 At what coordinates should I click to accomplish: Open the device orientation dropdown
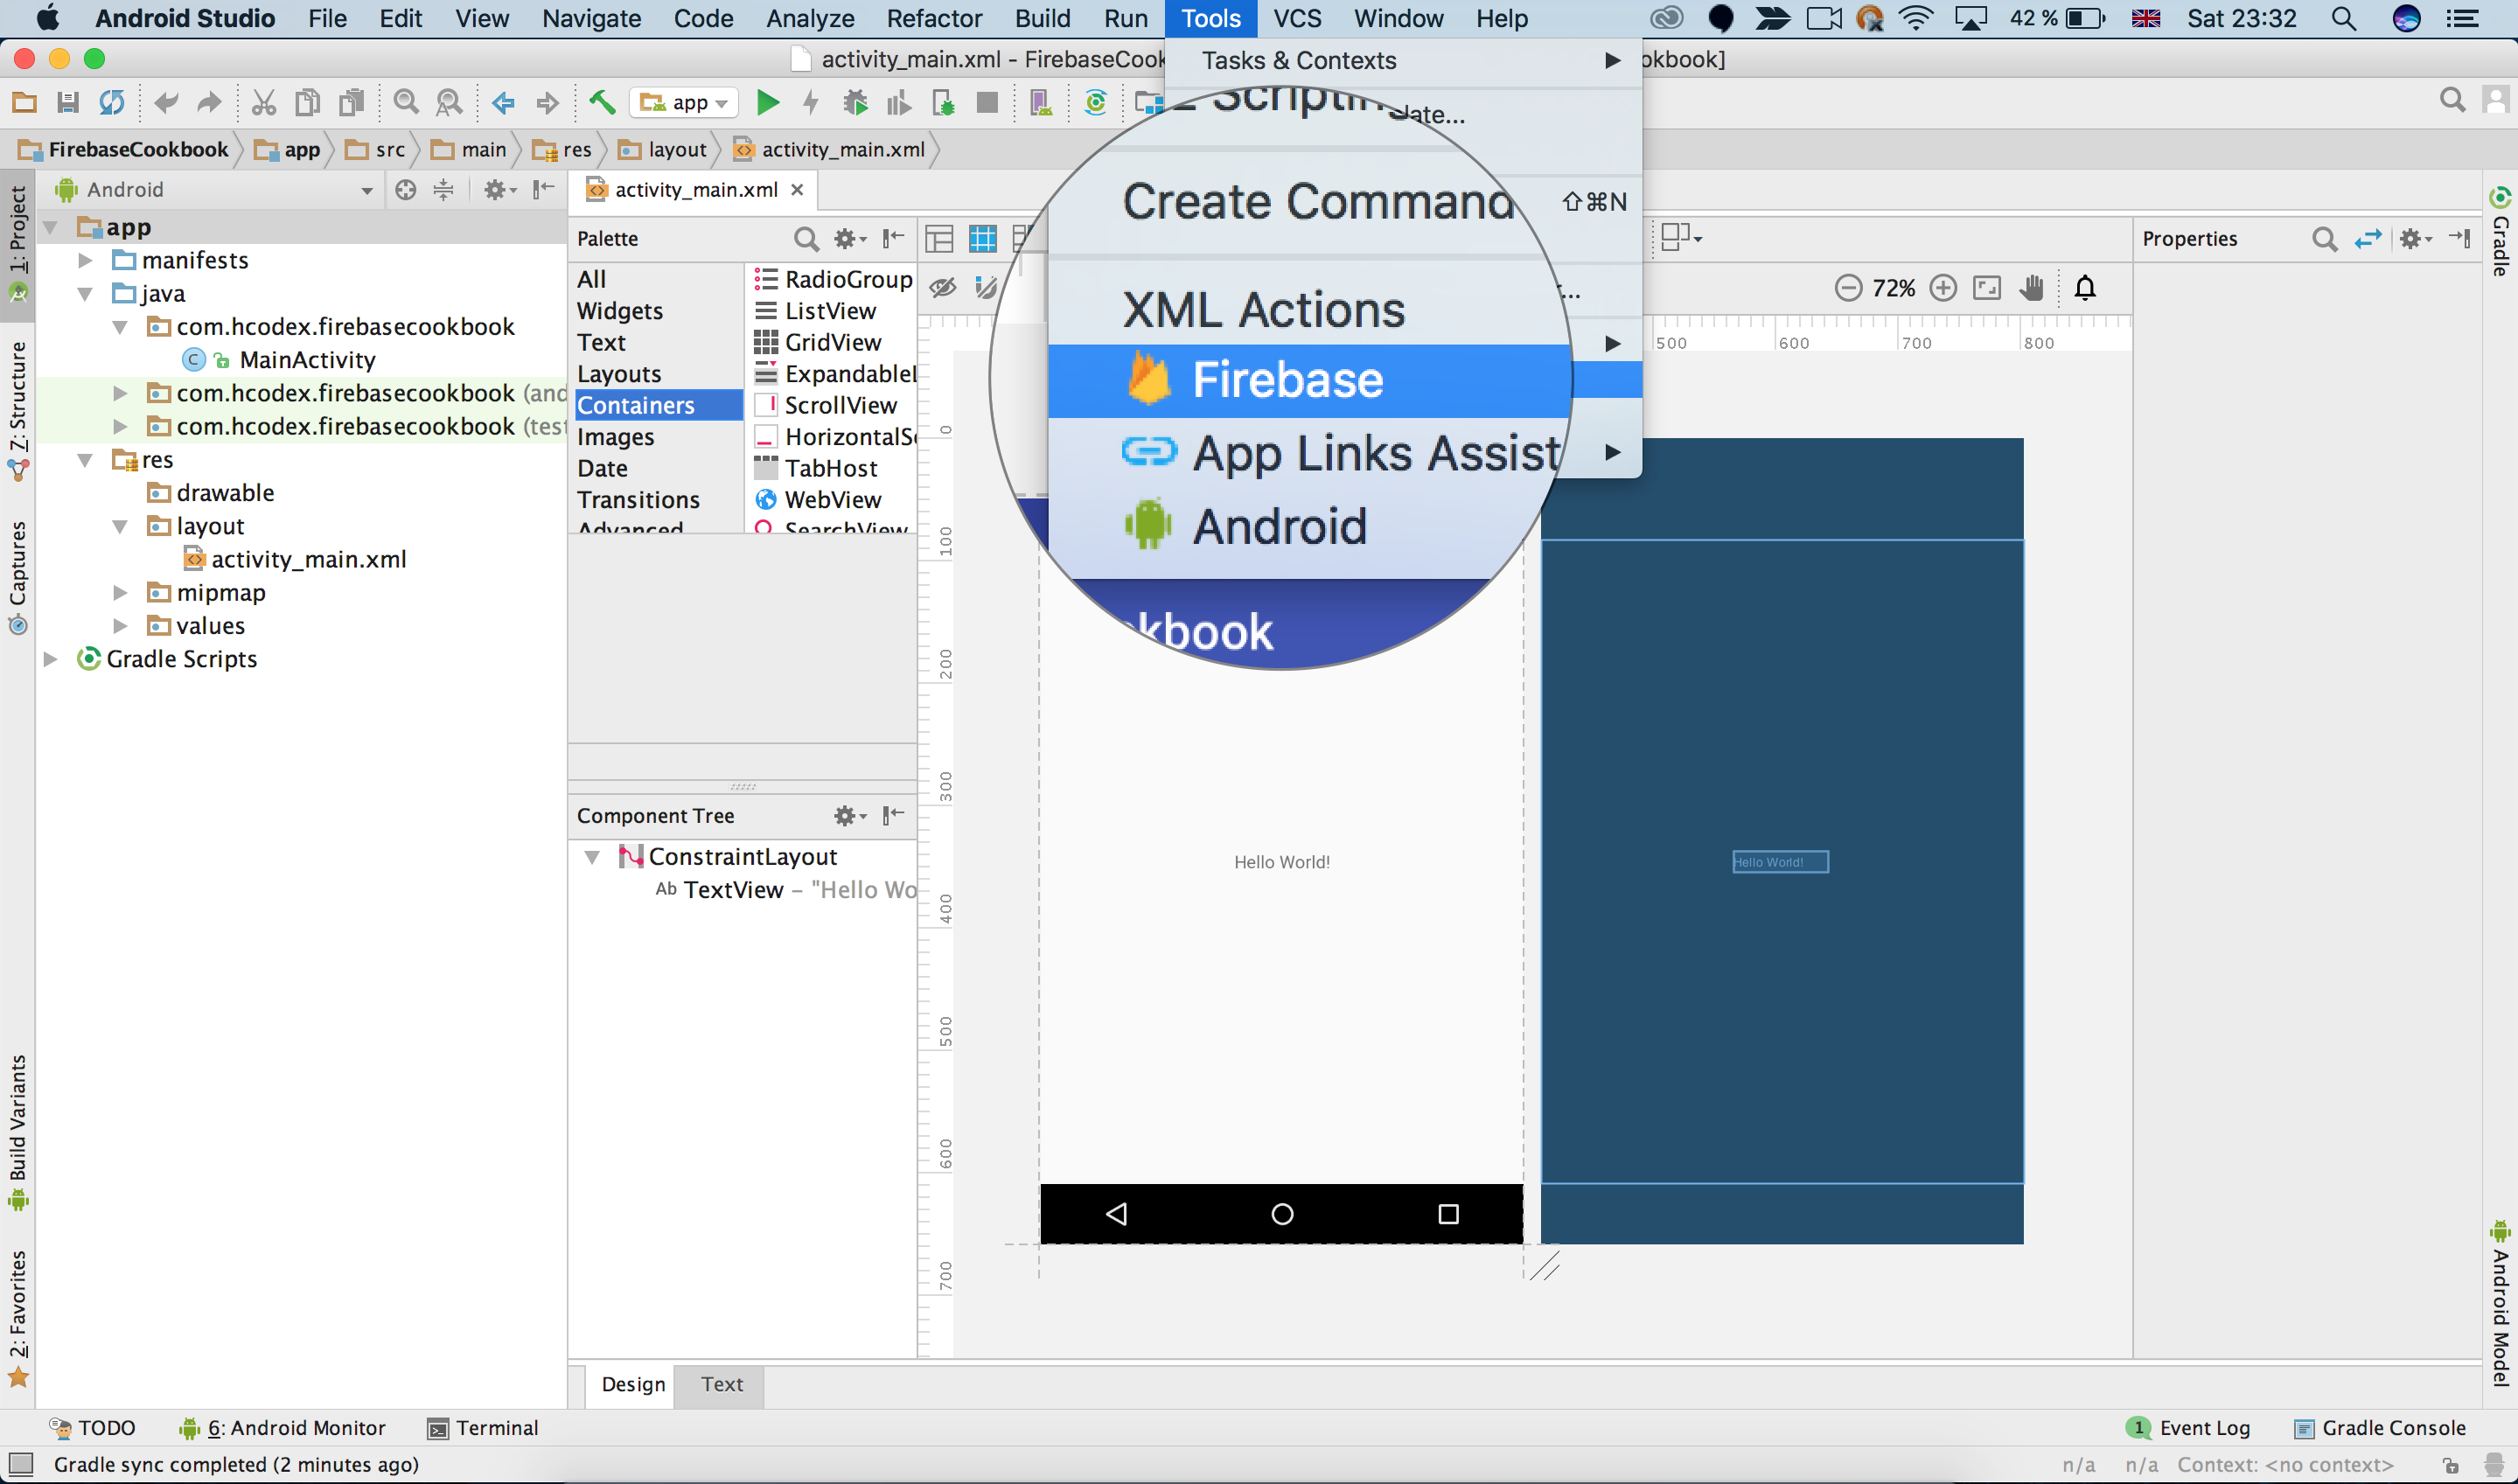(1681, 238)
